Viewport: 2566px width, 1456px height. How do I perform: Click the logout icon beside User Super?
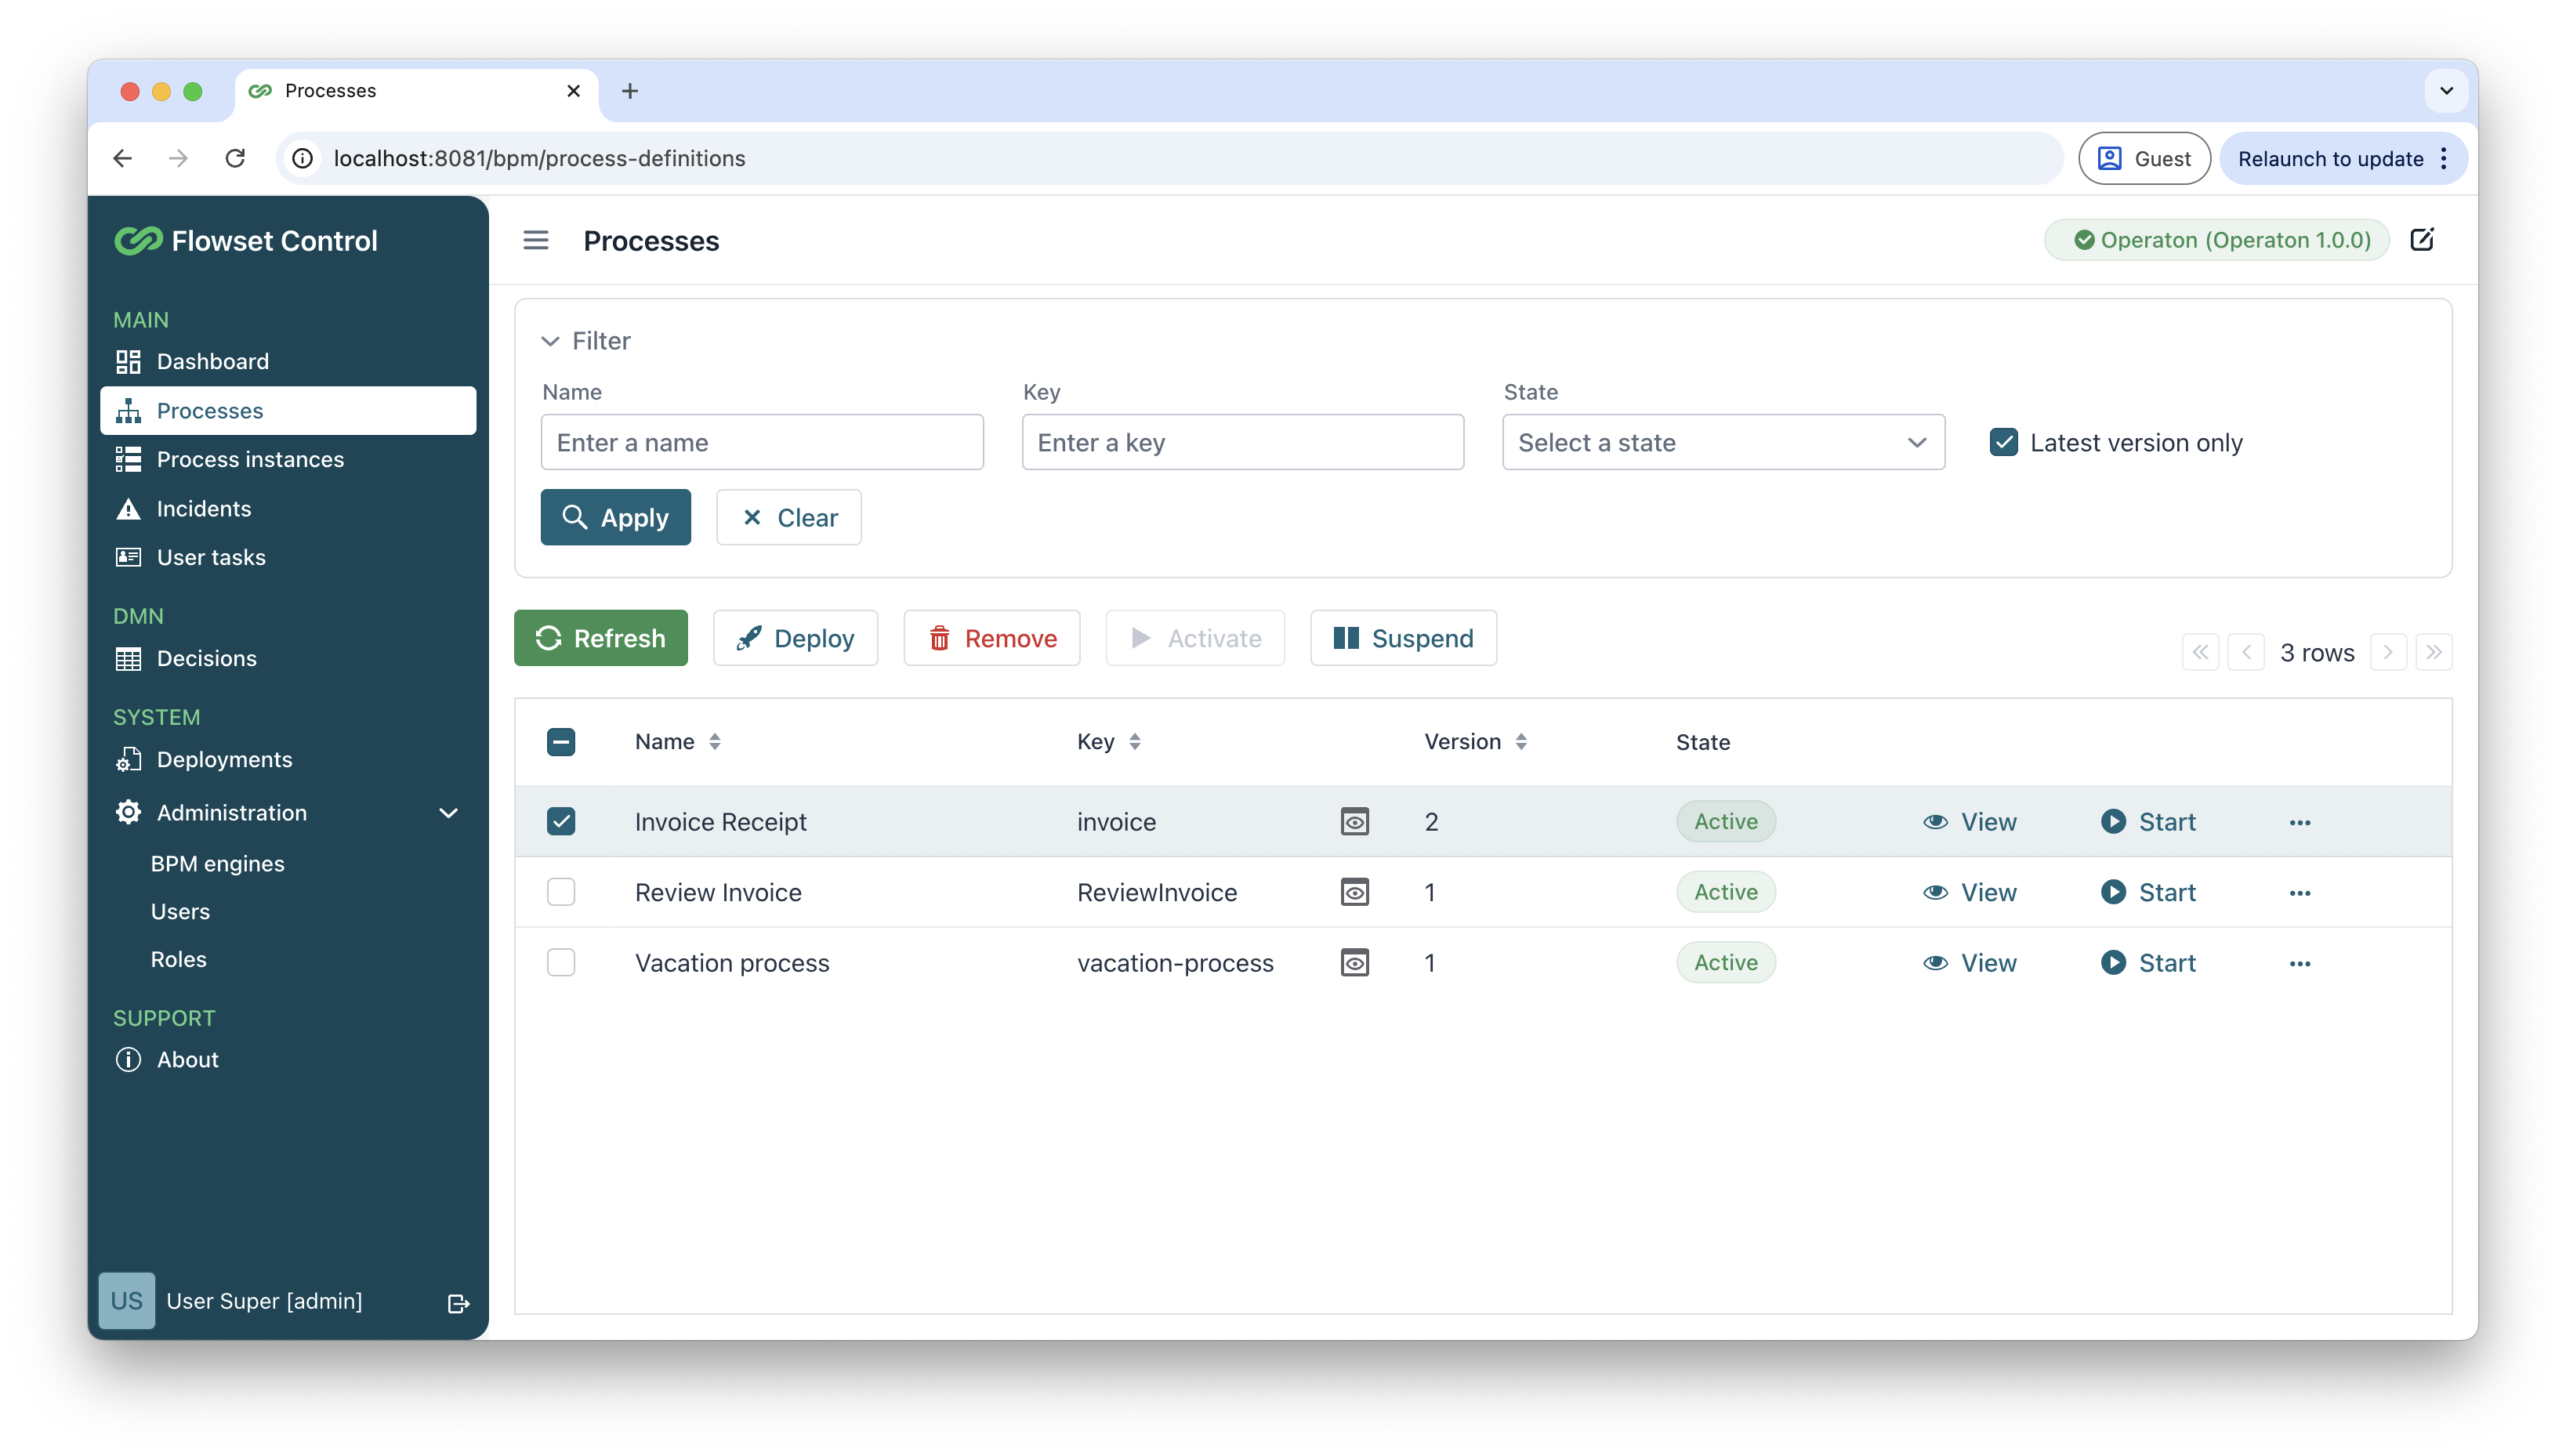click(x=458, y=1303)
